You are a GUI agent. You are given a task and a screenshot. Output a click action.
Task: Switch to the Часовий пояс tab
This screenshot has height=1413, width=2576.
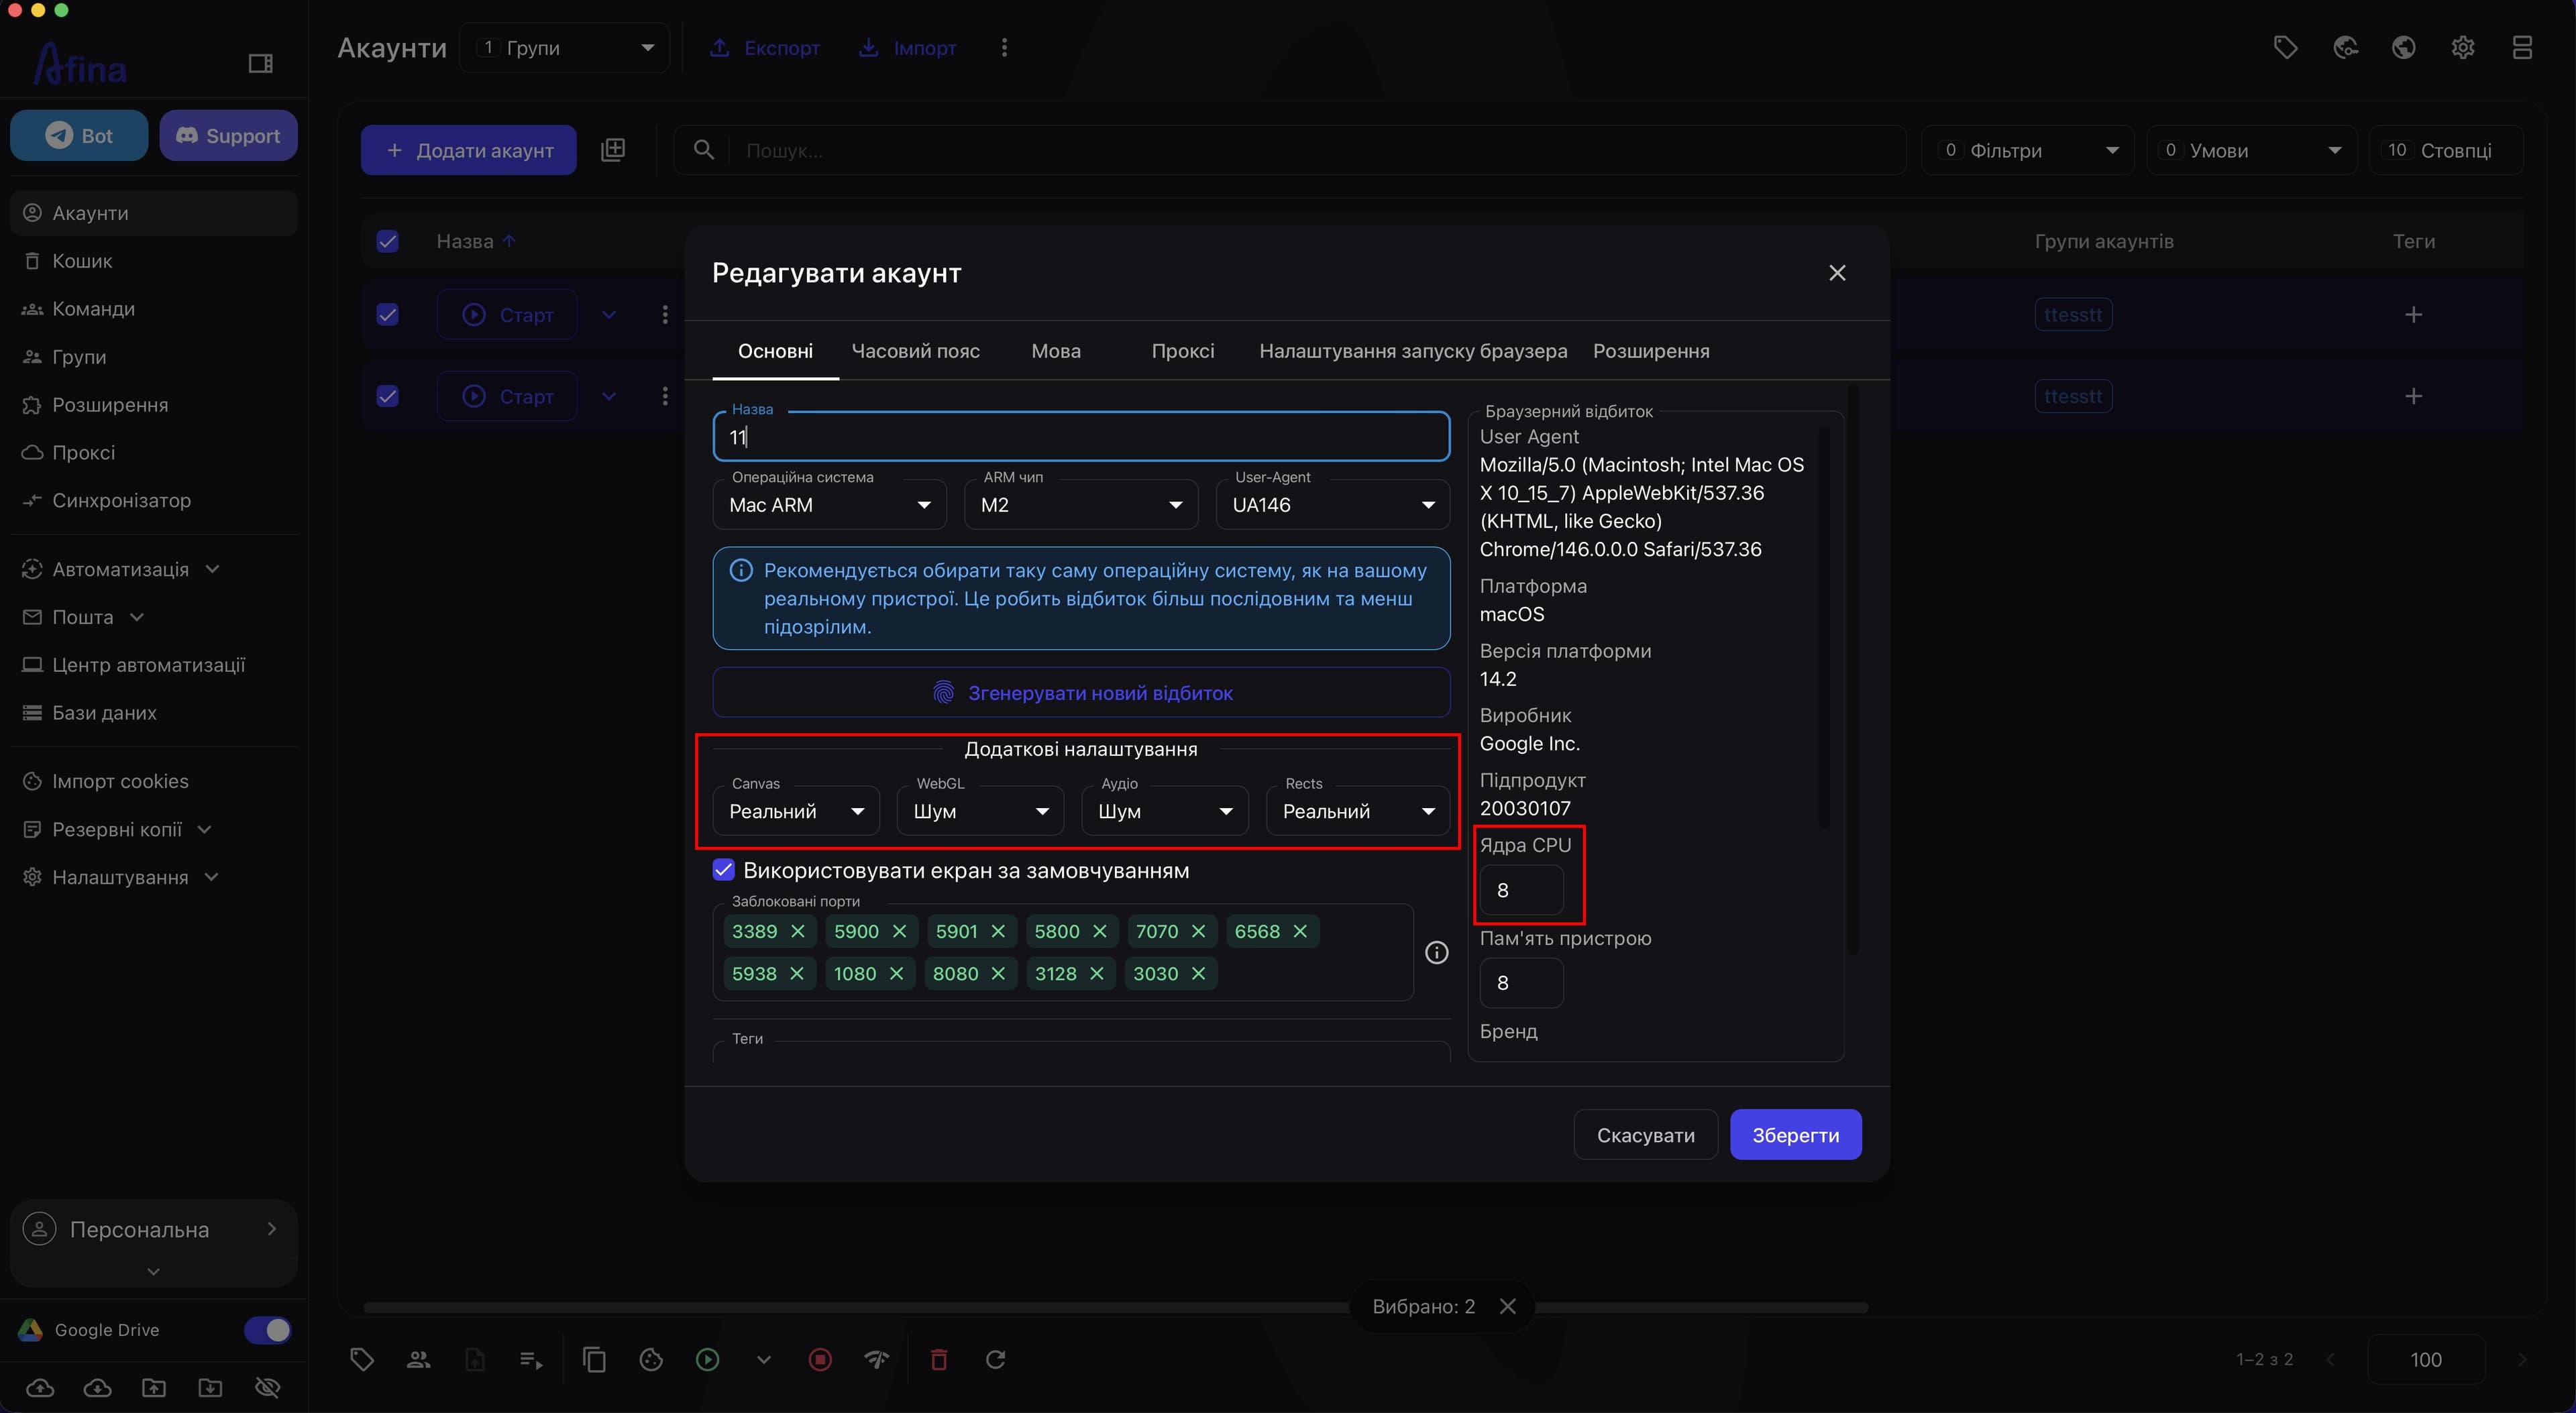click(915, 351)
